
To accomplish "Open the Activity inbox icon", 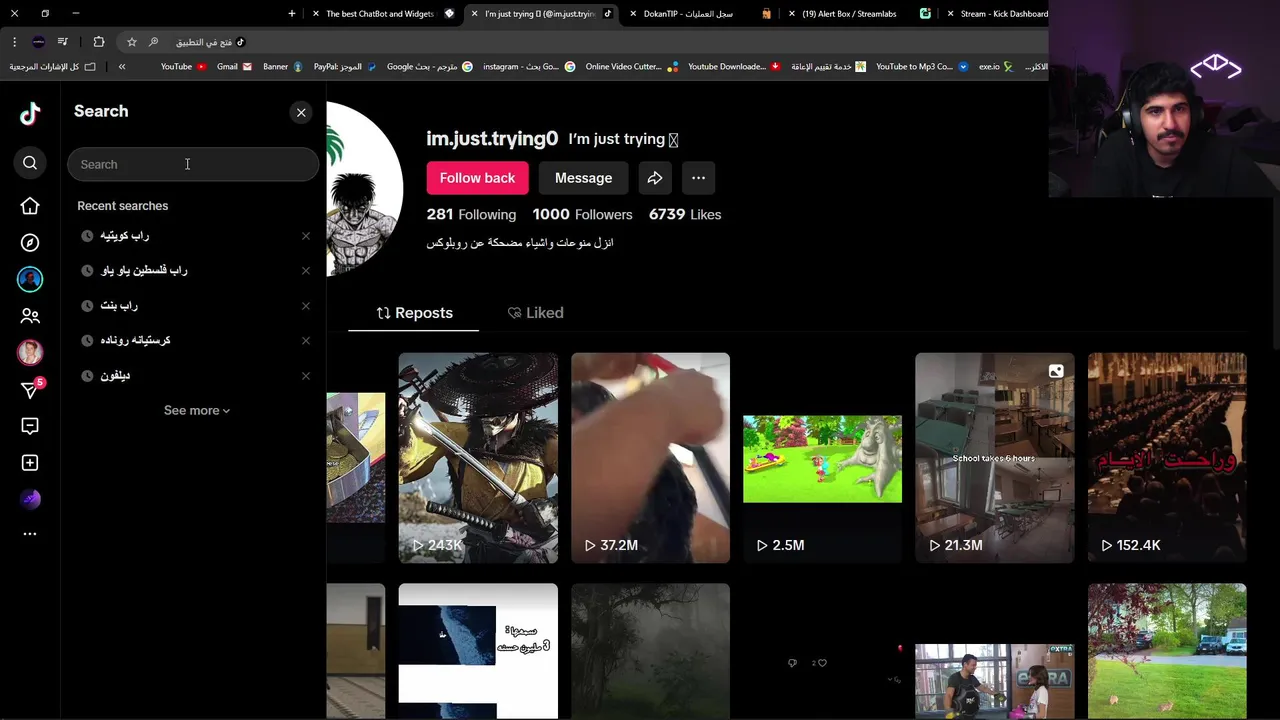I will (x=30, y=426).
